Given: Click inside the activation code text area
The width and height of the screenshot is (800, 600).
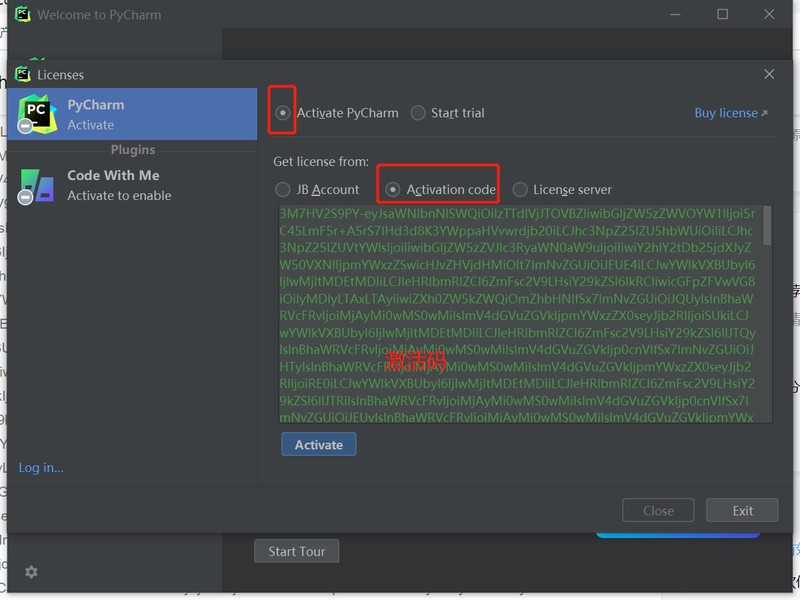Looking at the screenshot, I should click(520, 314).
